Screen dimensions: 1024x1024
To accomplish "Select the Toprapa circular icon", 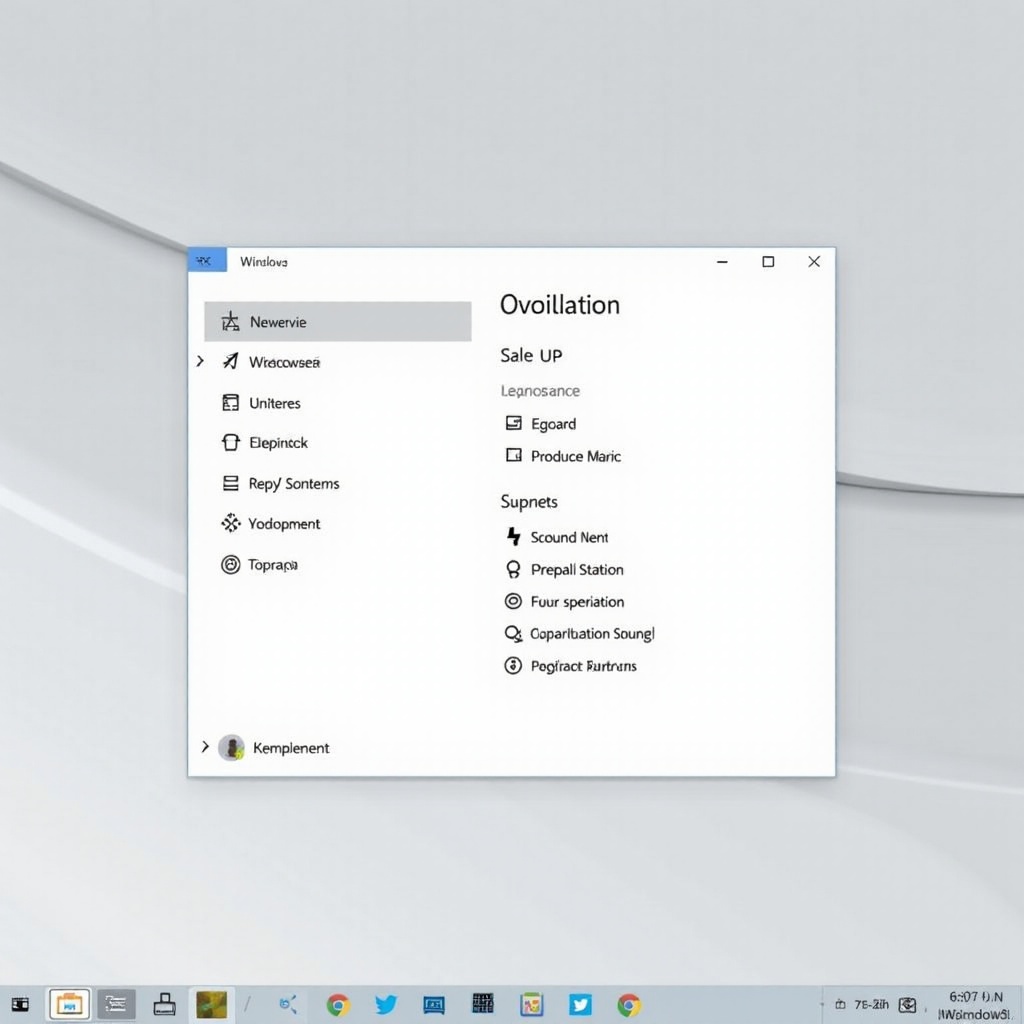I will click(231, 565).
